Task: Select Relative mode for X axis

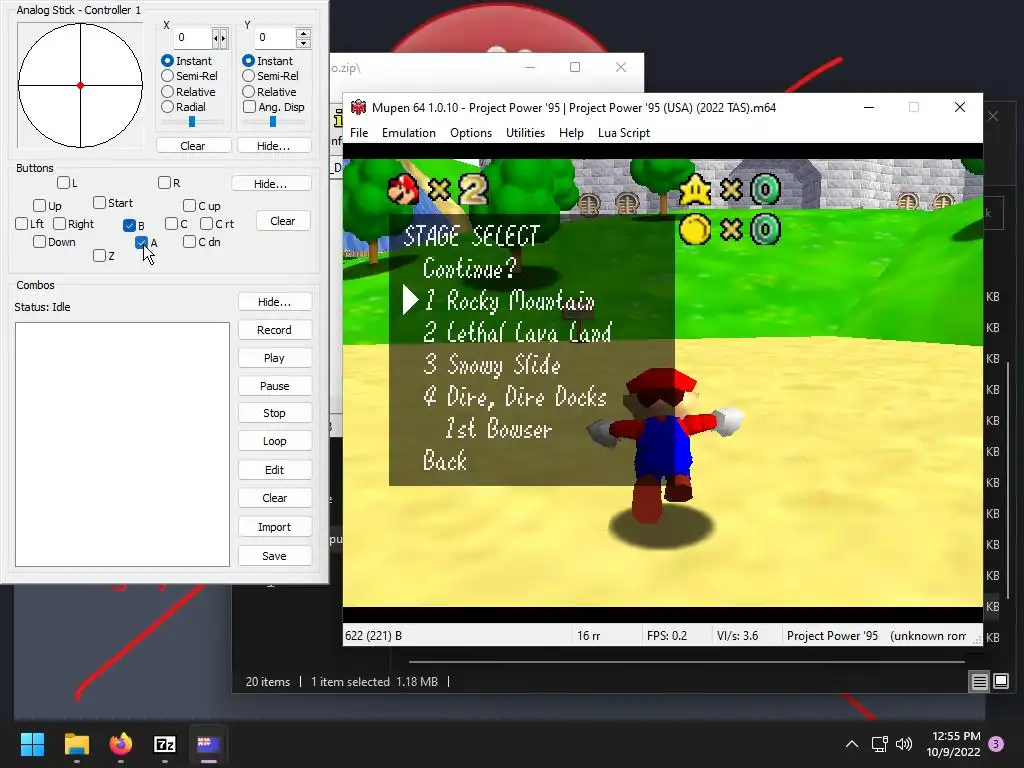Action: tap(167, 91)
